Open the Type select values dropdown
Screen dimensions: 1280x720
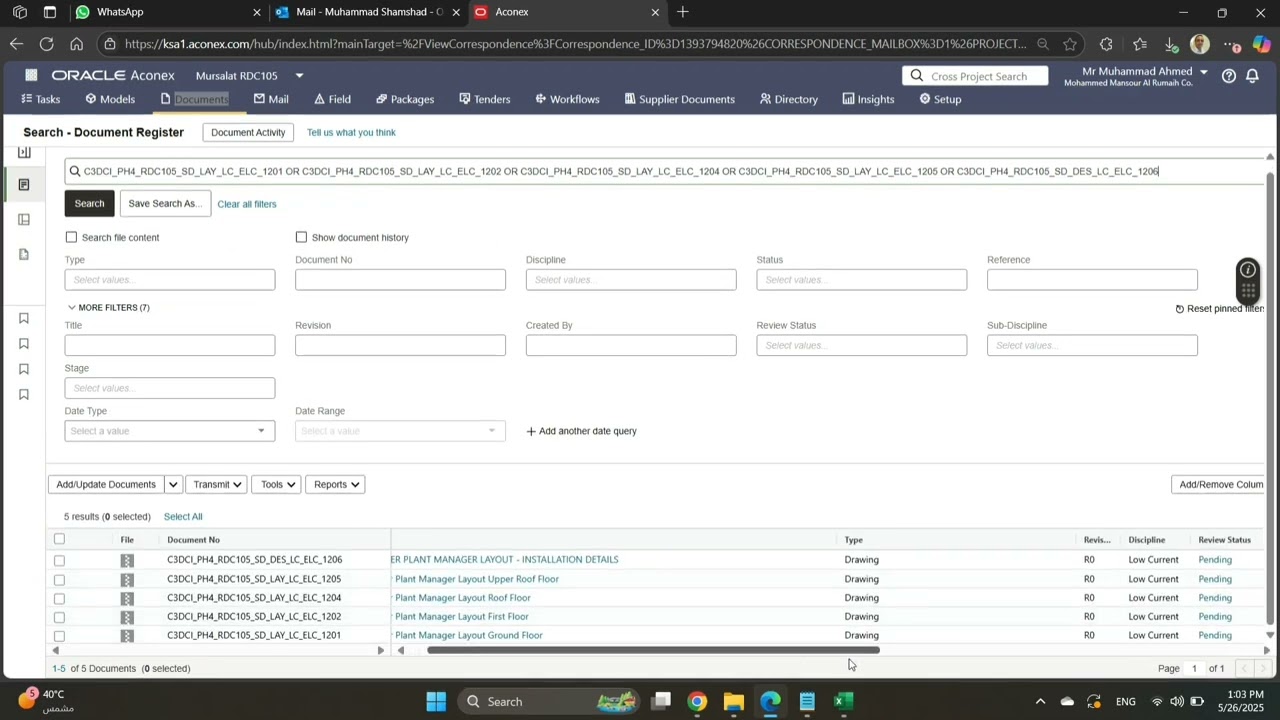point(170,280)
